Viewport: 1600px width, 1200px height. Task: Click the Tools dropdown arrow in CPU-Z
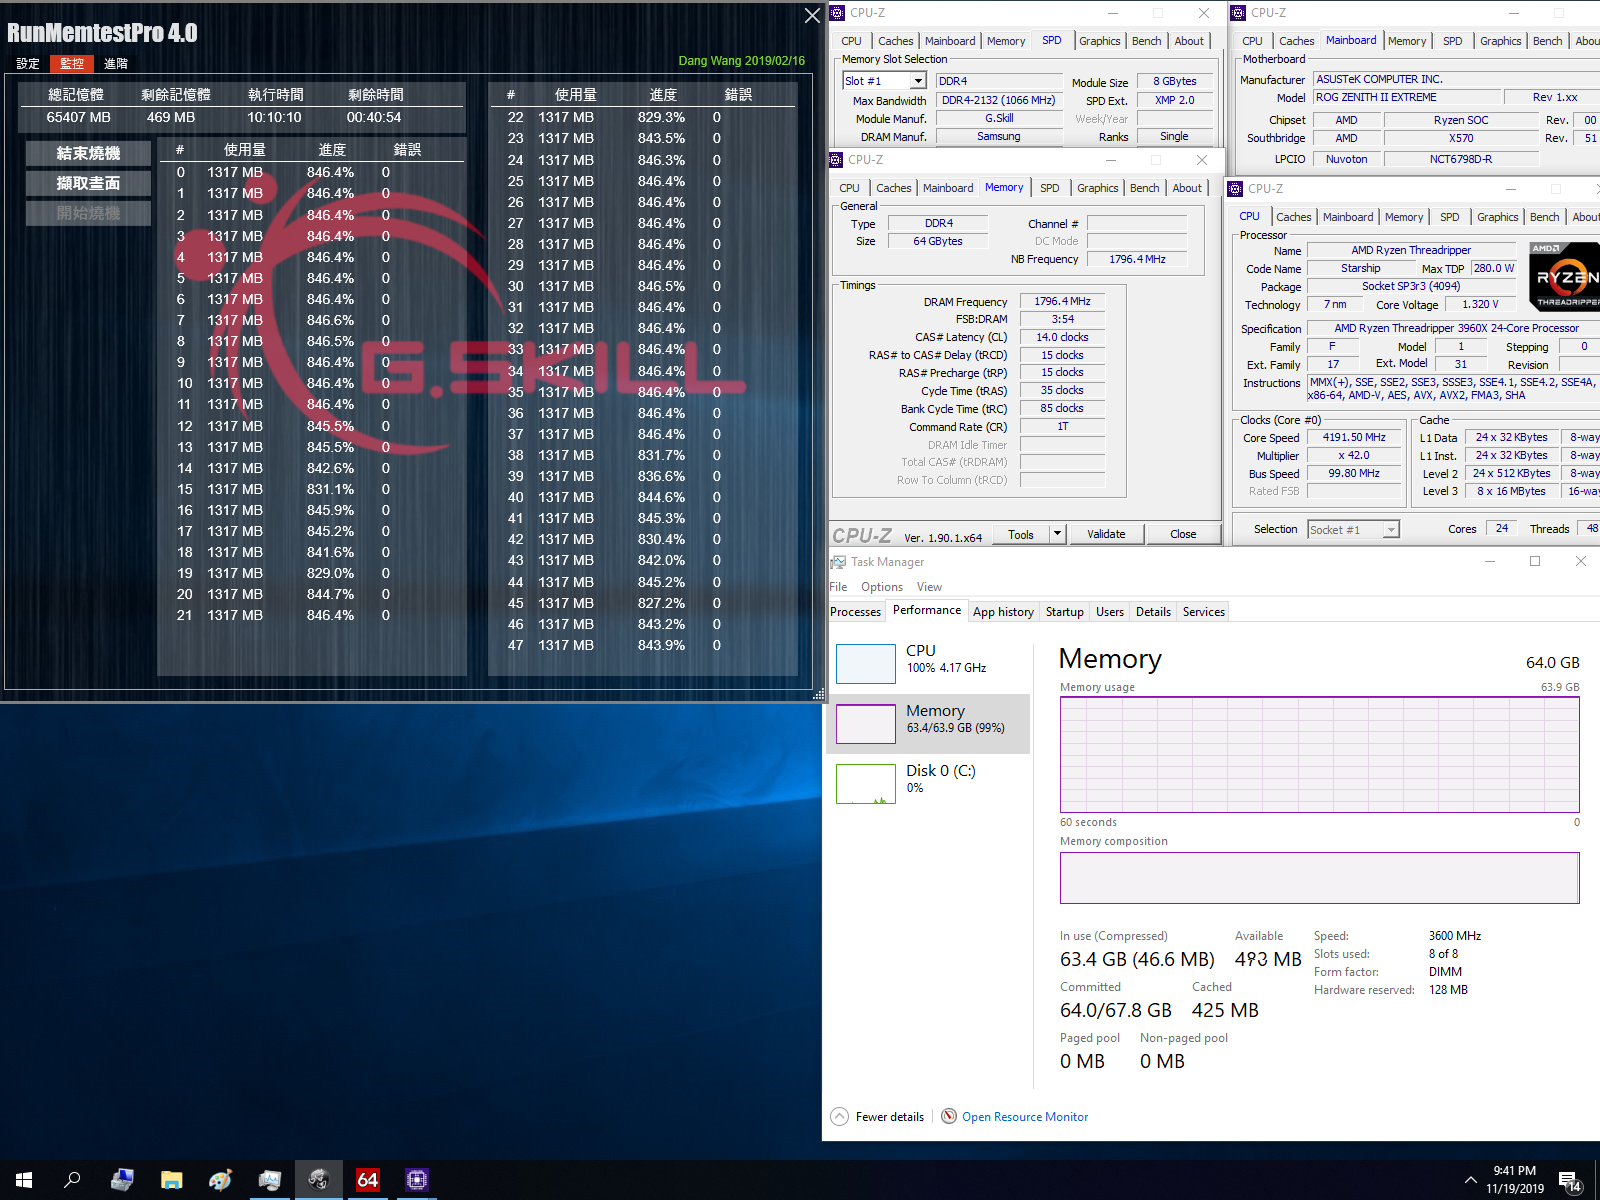pyautogui.click(x=1057, y=534)
